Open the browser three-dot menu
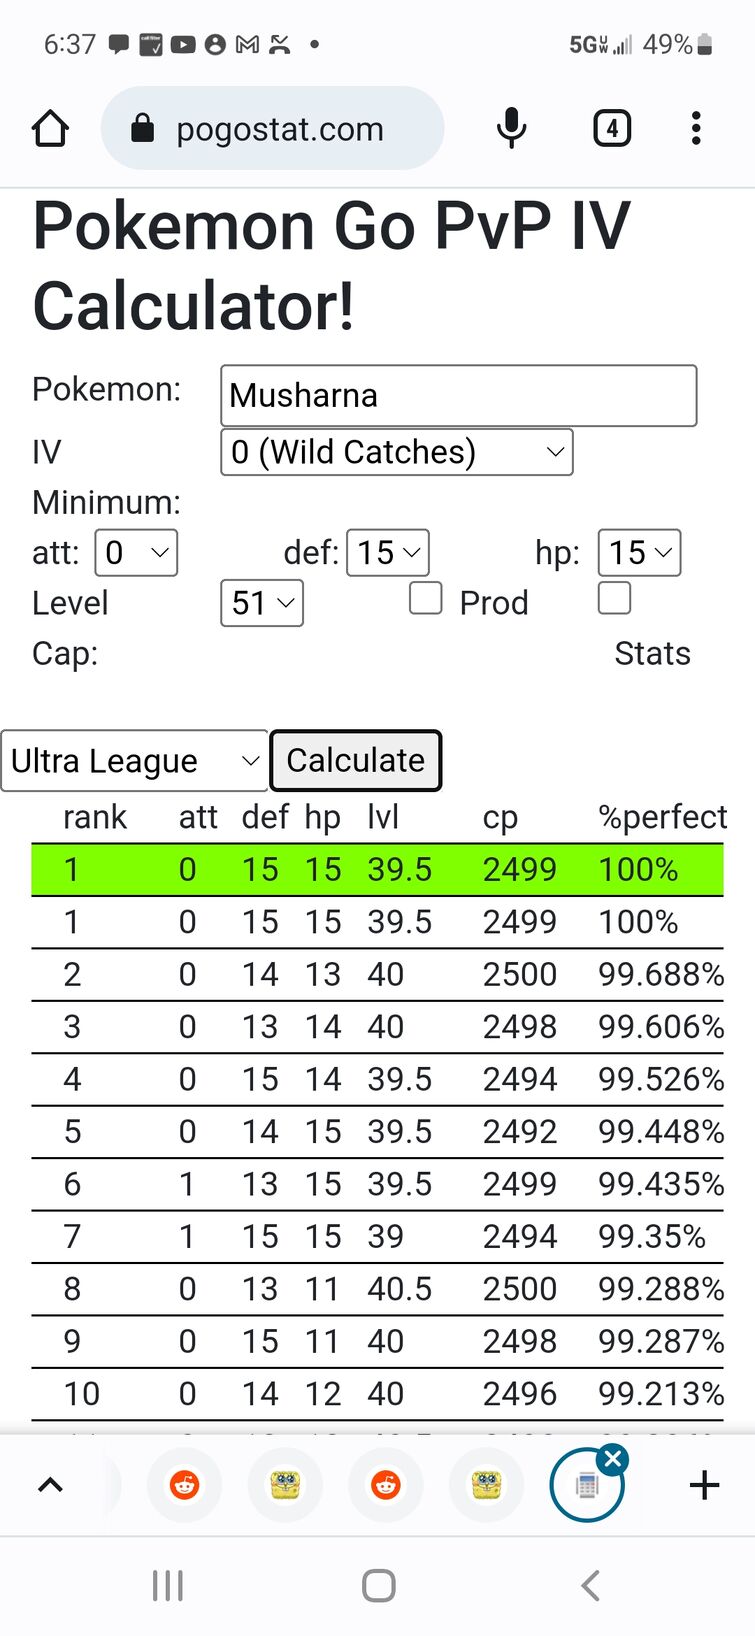Image resolution: width=755 pixels, height=1636 pixels. (696, 128)
